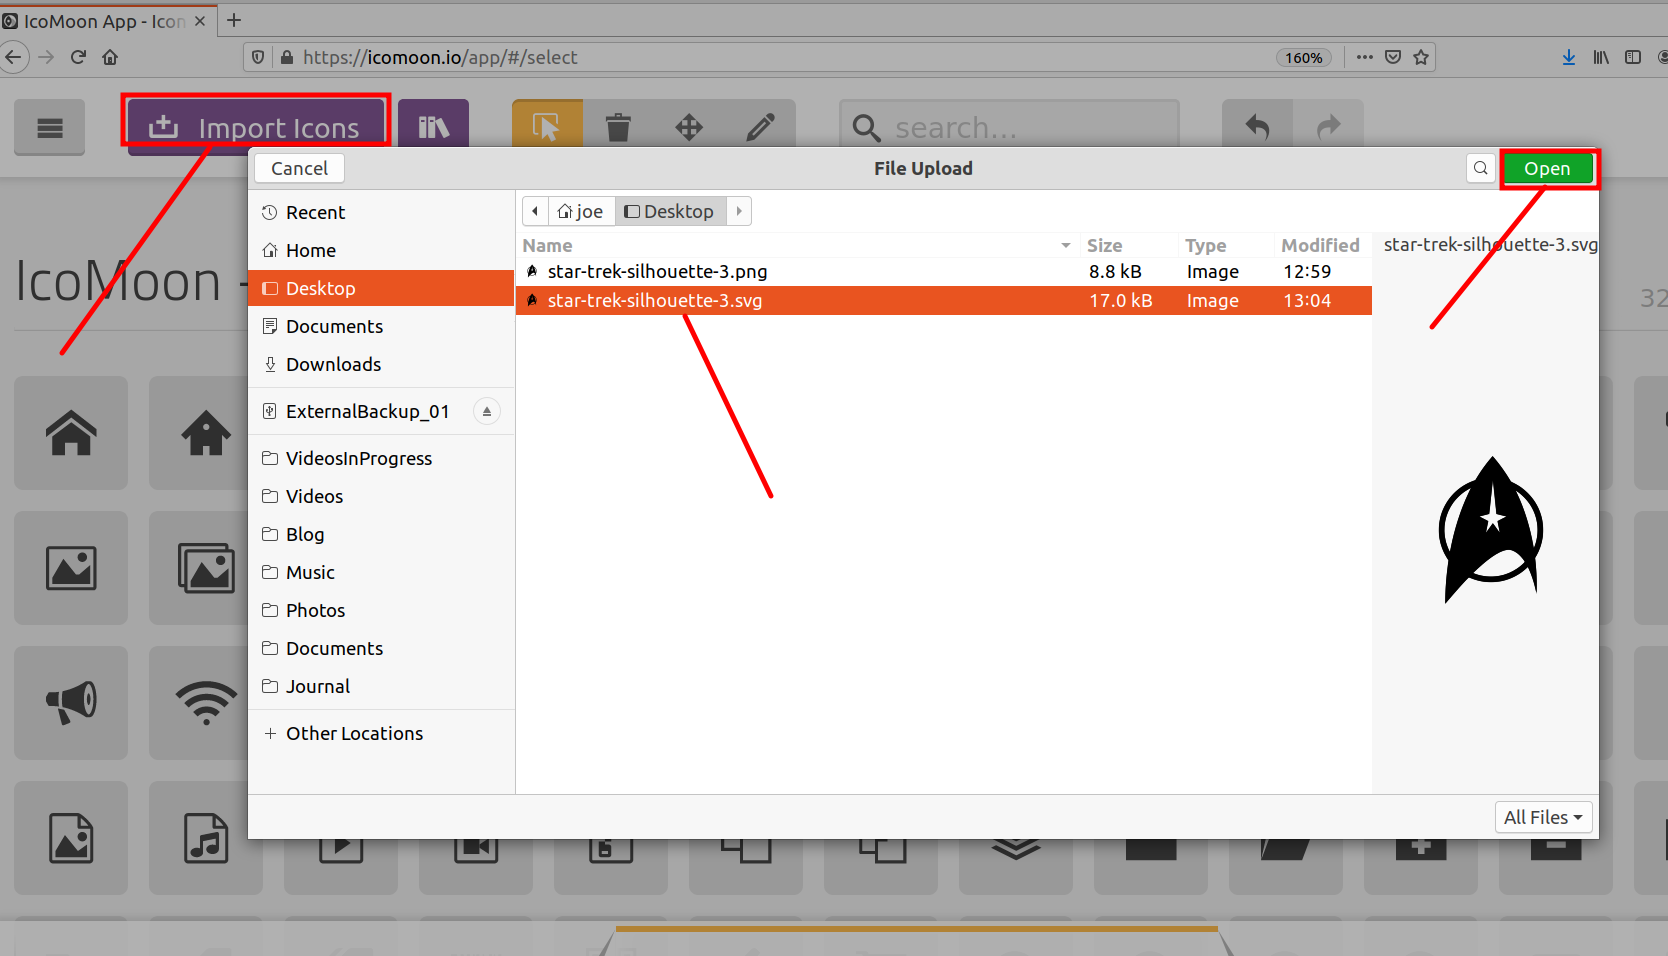The height and width of the screenshot is (956, 1668).
Task: Select the bullhorn megaphone icon
Action: (71, 703)
